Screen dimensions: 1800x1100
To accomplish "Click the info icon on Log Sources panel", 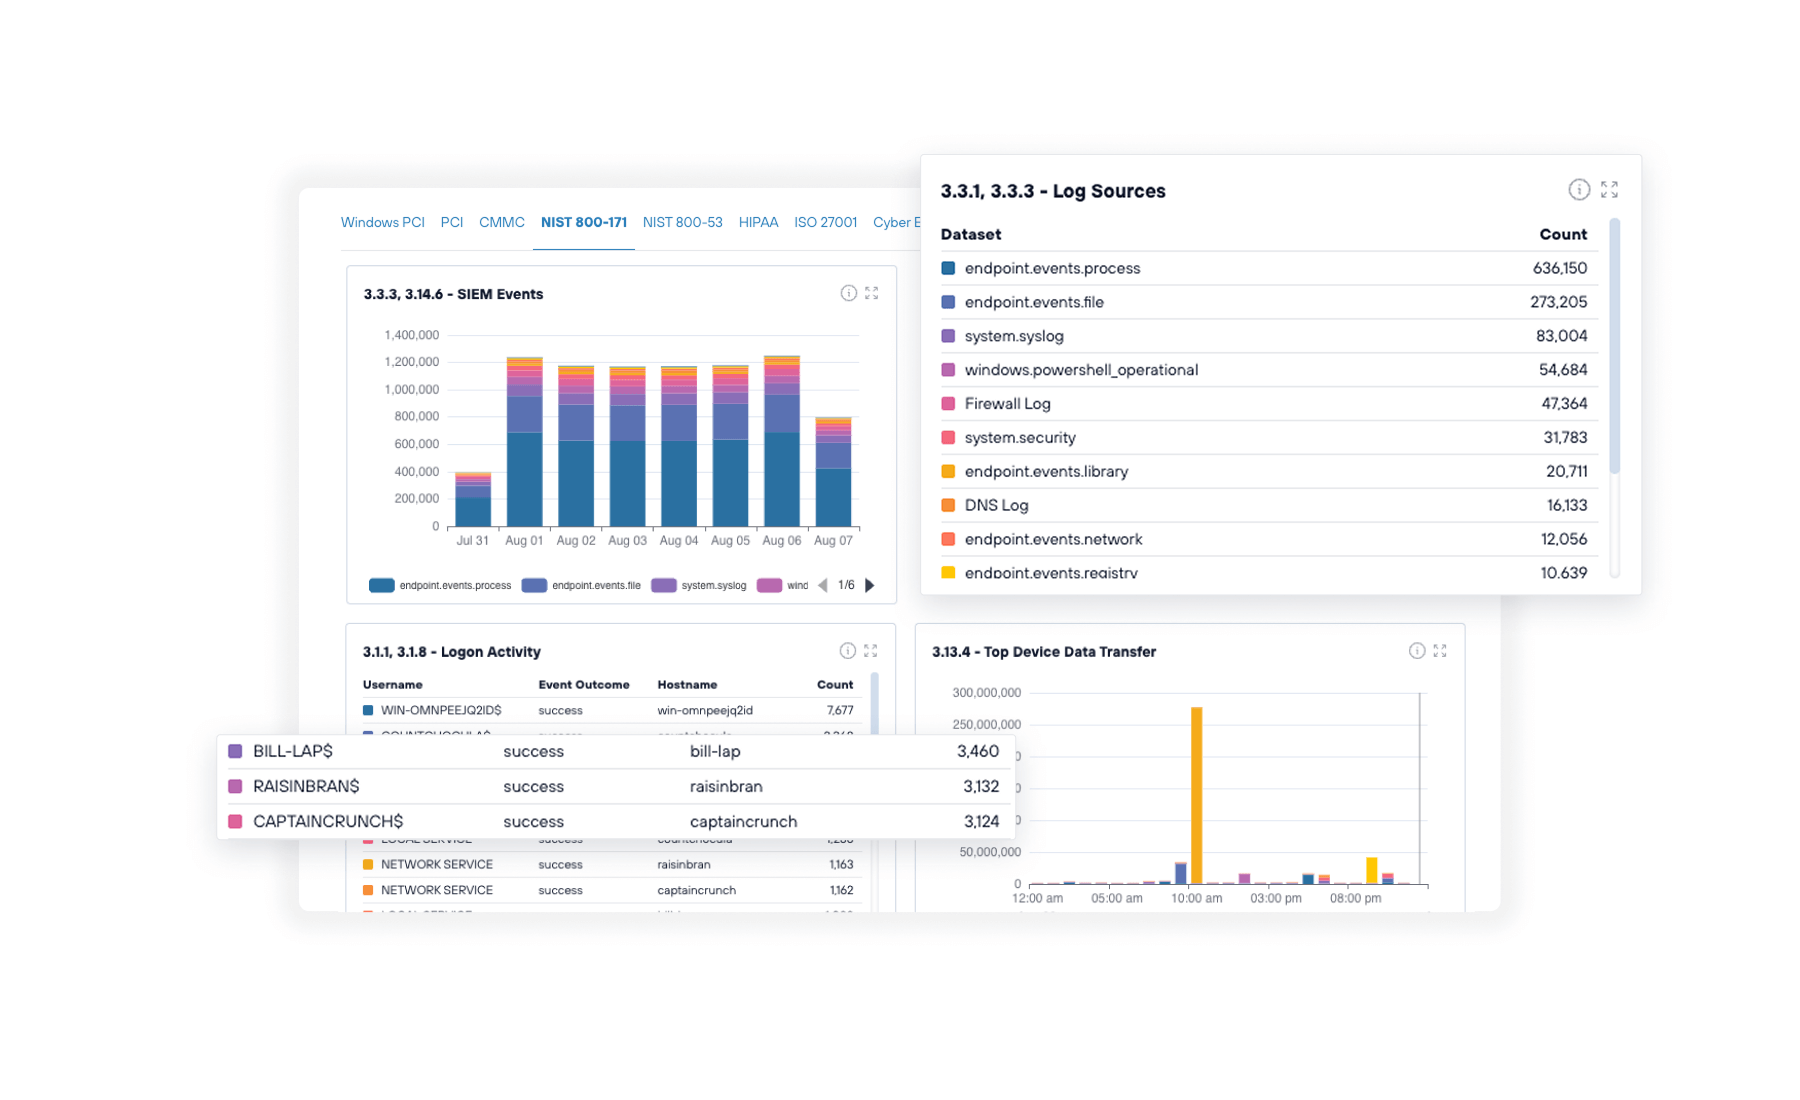I will coord(1579,189).
